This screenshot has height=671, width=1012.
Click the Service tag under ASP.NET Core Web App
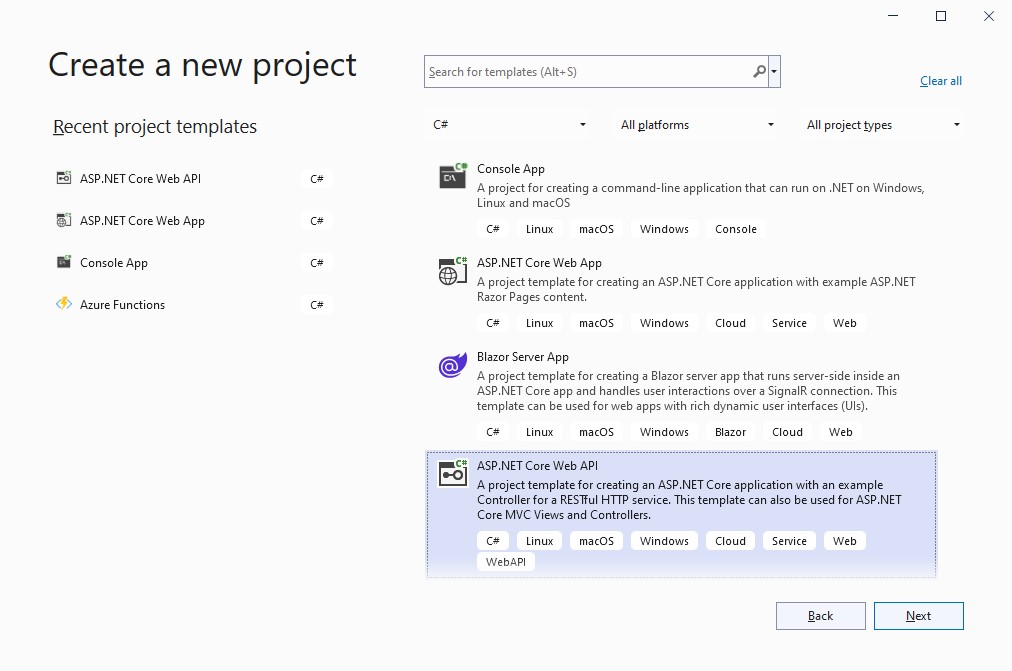(x=789, y=323)
